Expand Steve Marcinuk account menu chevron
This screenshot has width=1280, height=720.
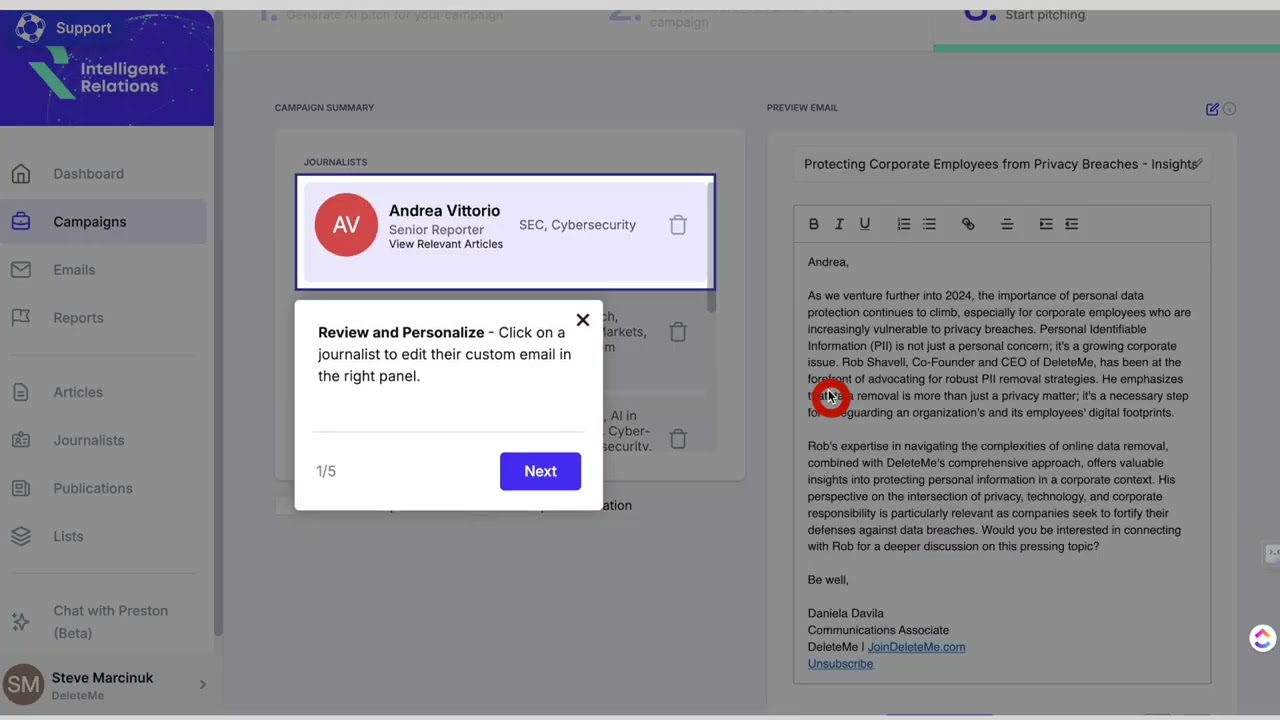[202, 685]
